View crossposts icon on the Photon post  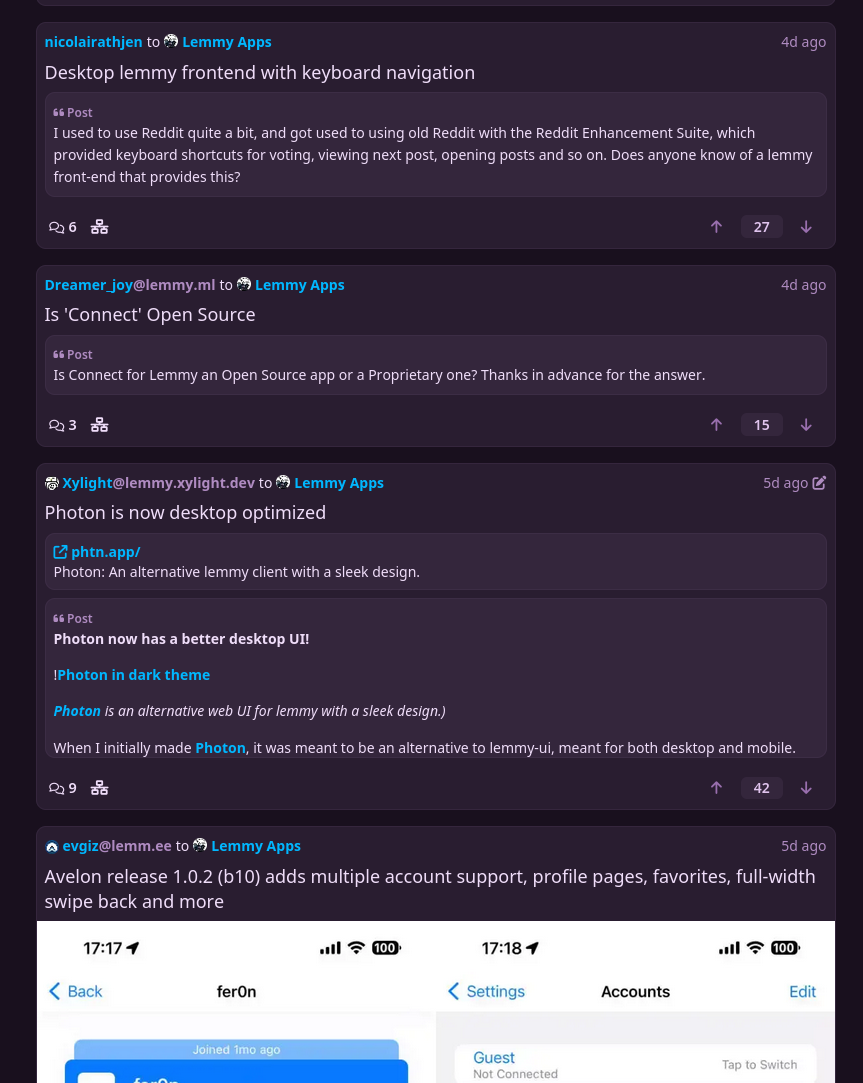click(99, 787)
